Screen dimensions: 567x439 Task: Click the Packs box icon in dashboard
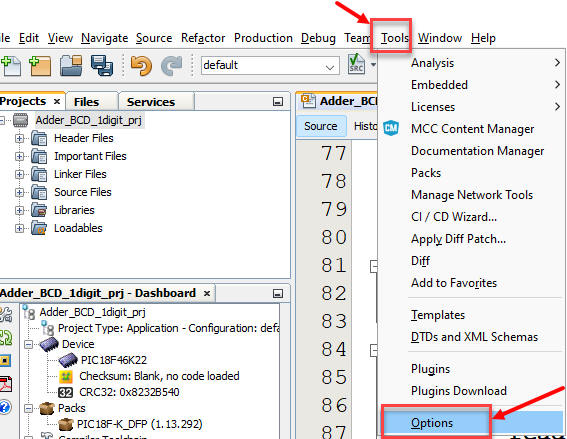pos(47,408)
